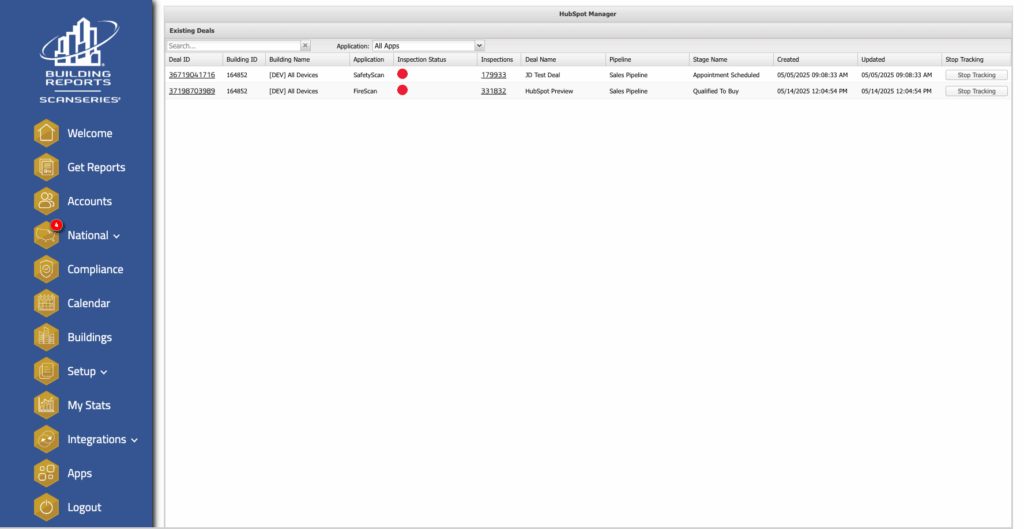View the My Stats chart icon
Screen dimensions: 1024x529
46,405
